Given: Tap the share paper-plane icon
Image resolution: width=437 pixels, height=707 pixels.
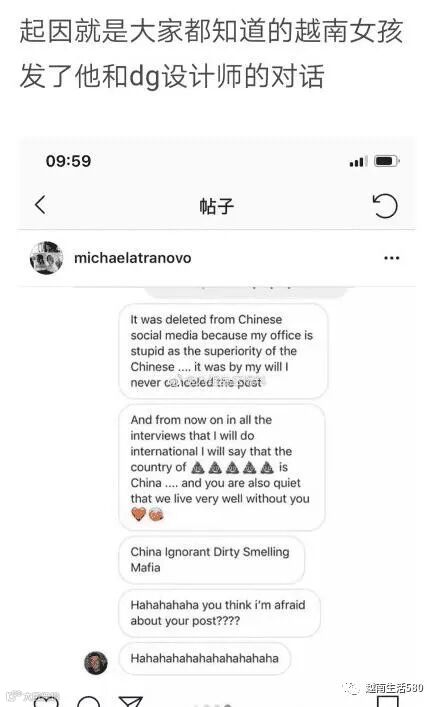Looking at the screenshot, I should click(x=131, y=702).
